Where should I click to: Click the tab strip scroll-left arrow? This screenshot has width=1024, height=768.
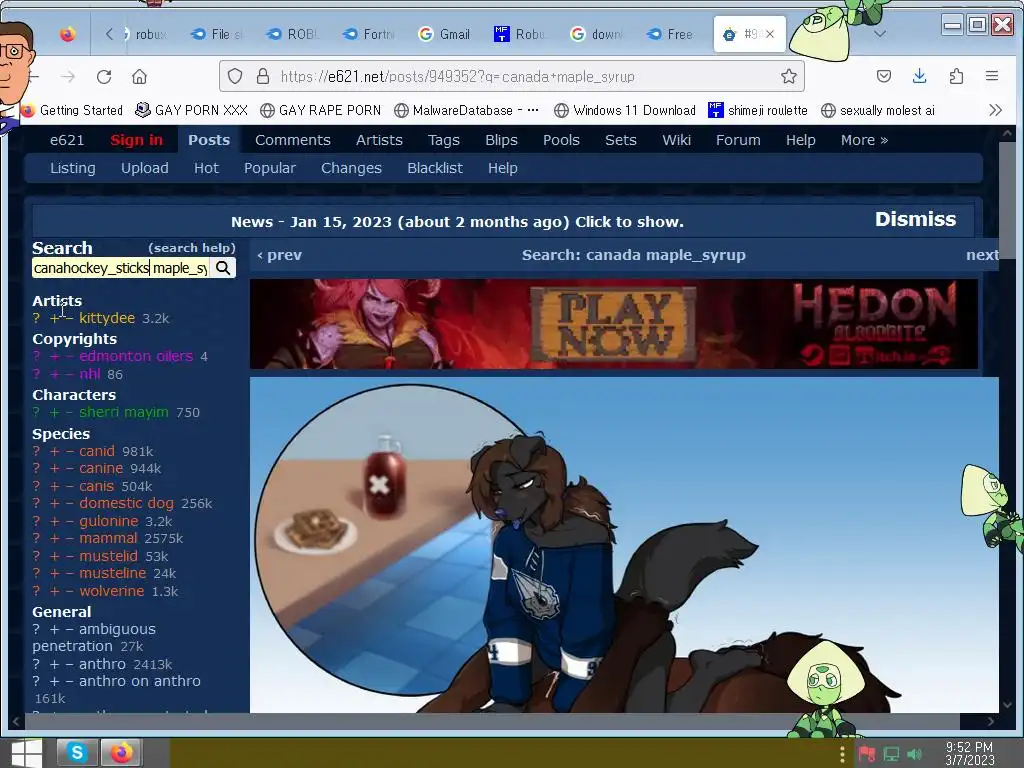[x=109, y=34]
